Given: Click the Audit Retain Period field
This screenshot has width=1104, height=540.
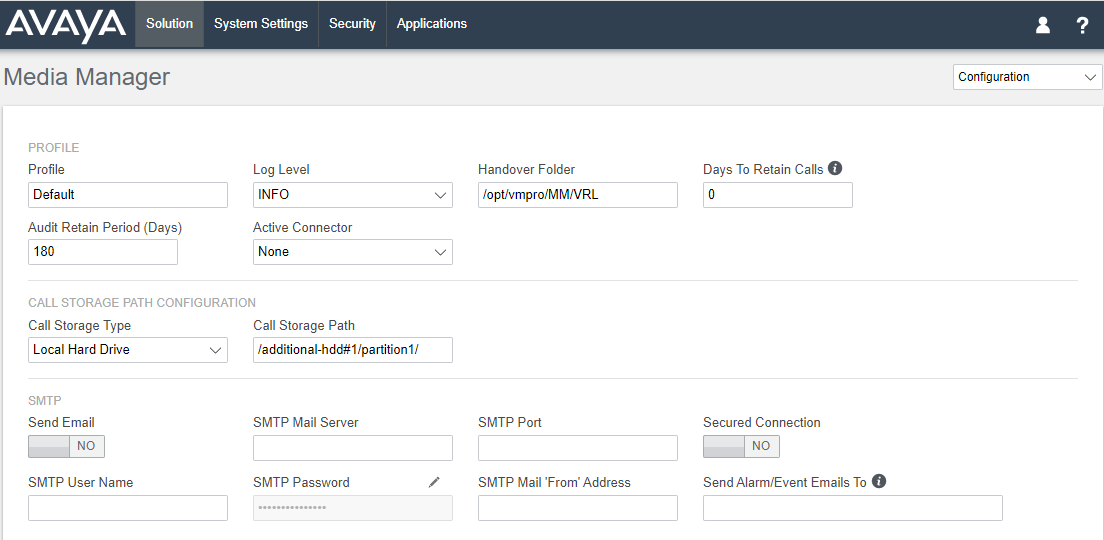Looking at the screenshot, I should pyautogui.click(x=103, y=251).
